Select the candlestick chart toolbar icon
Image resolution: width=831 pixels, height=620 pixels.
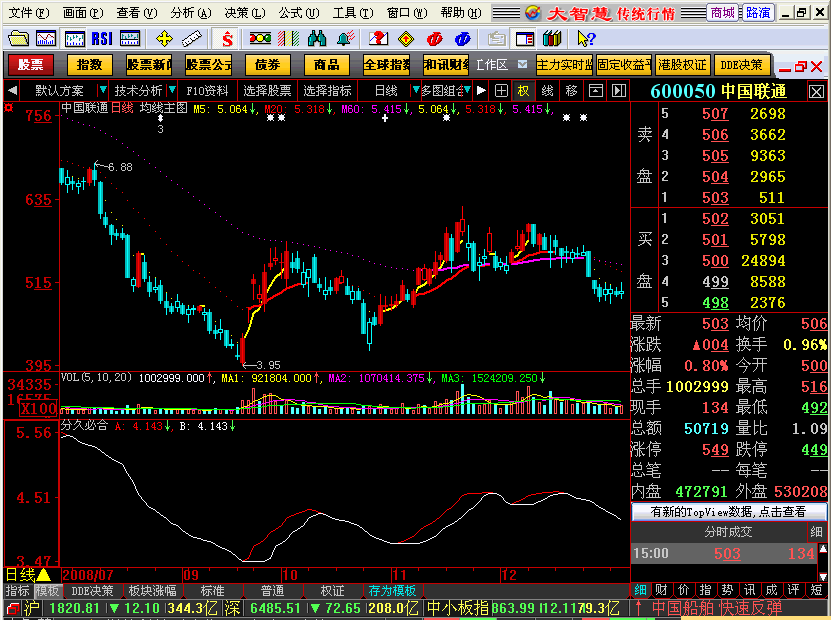tap(74, 39)
